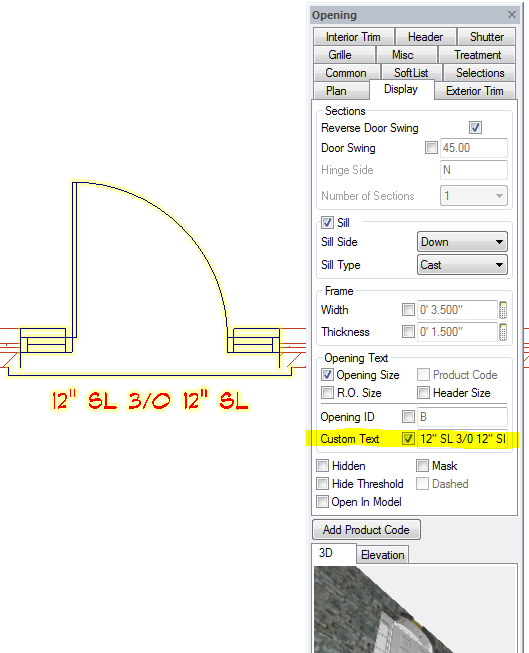This screenshot has height=653, width=529.
Task: Enable the Hide Threshold checkbox
Action: pos(322,484)
